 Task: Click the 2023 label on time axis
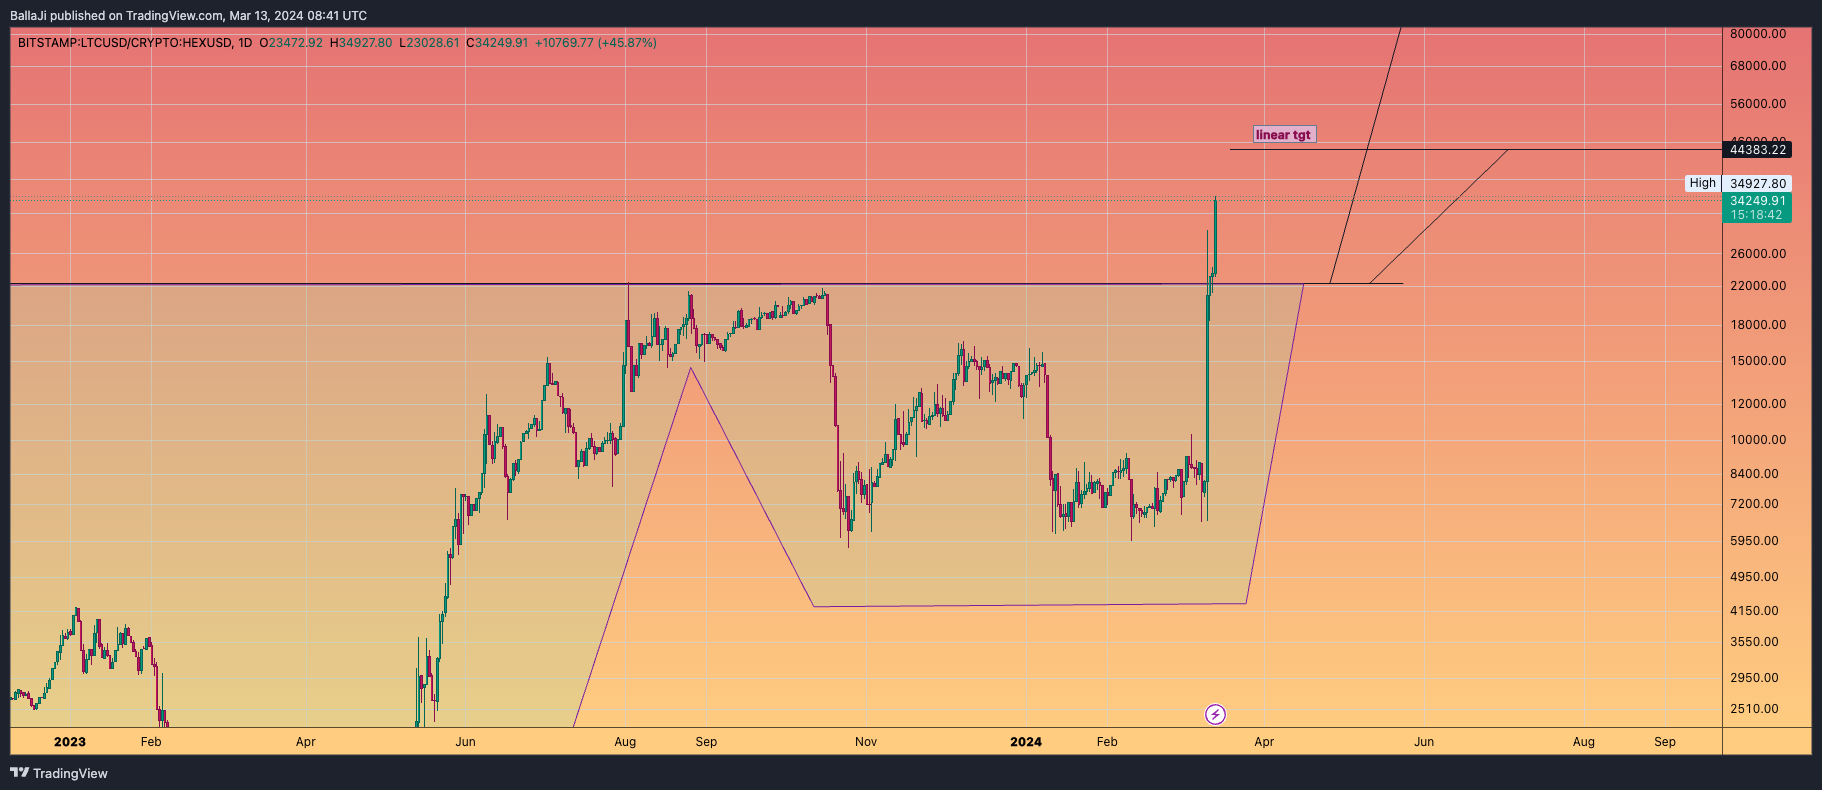pos(70,742)
